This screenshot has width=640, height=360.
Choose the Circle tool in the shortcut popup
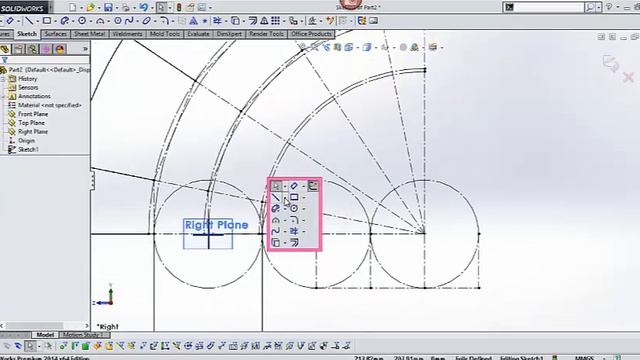coord(294,209)
